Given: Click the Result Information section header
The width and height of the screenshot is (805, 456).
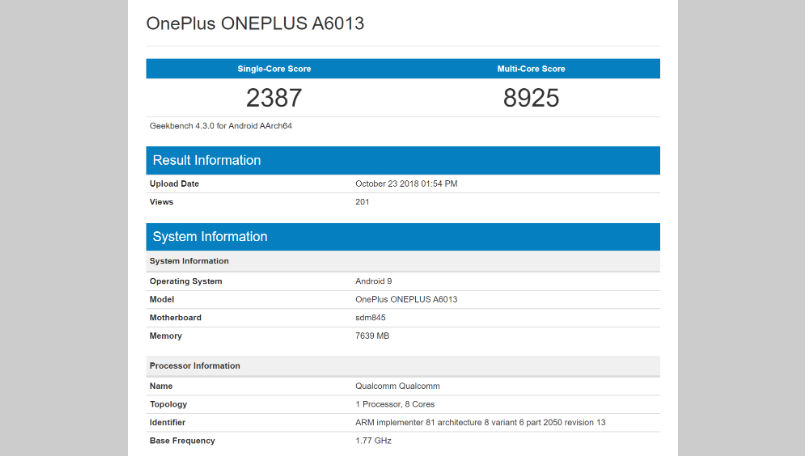Looking at the screenshot, I should pyautogui.click(x=403, y=160).
